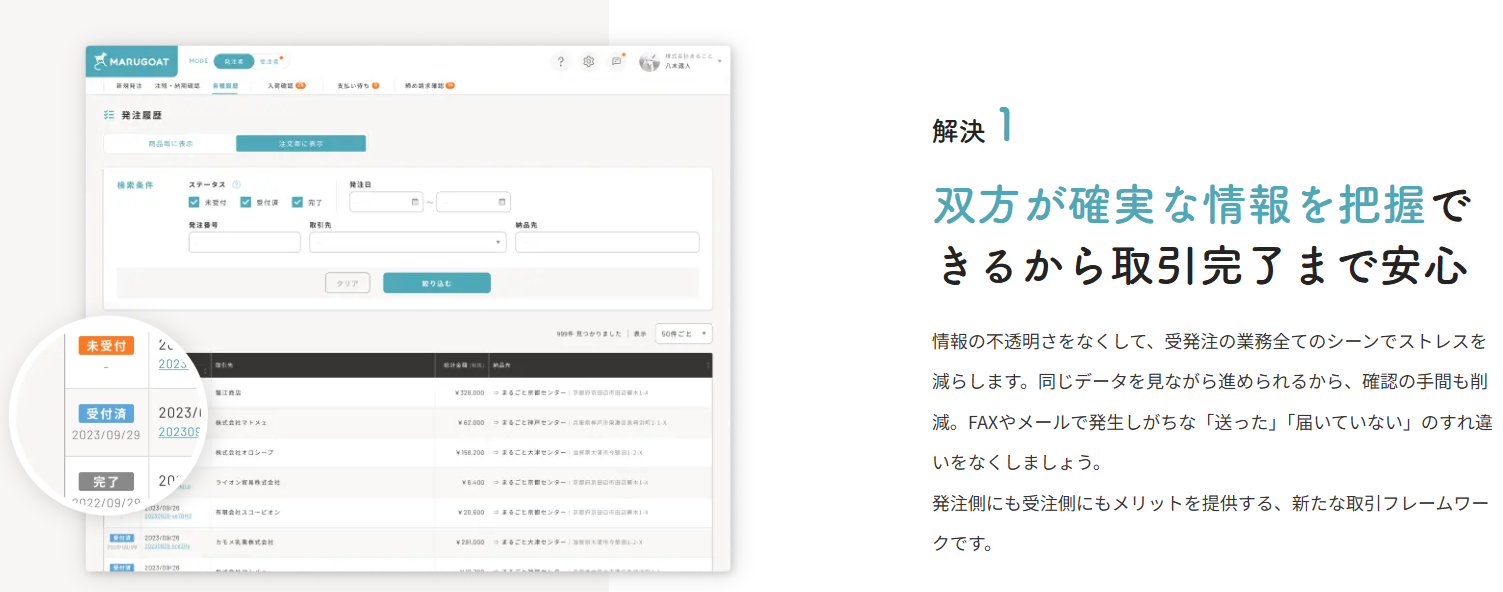Switch to 商品毎に表示 view
Viewport: 1503px width, 592px height.
click(x=170, y=144)
